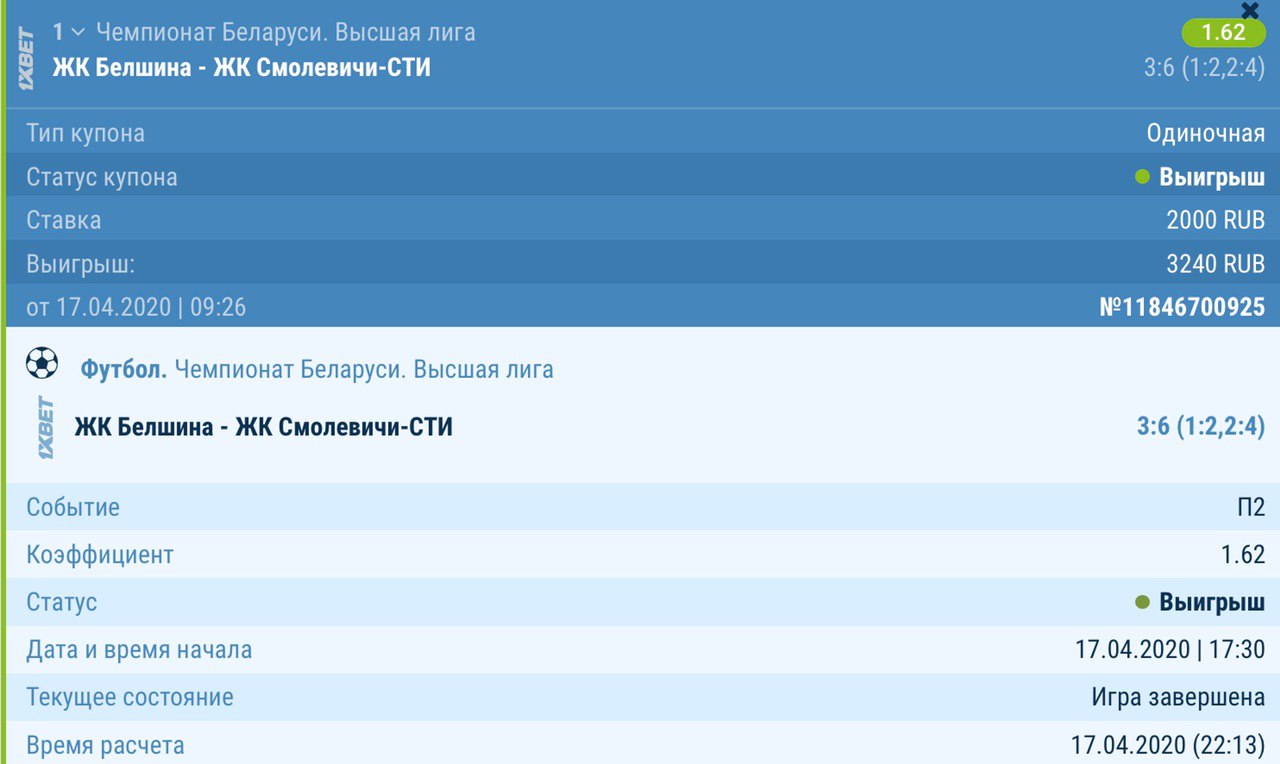Click the Выигрыш: payout label

click(80, 264)
